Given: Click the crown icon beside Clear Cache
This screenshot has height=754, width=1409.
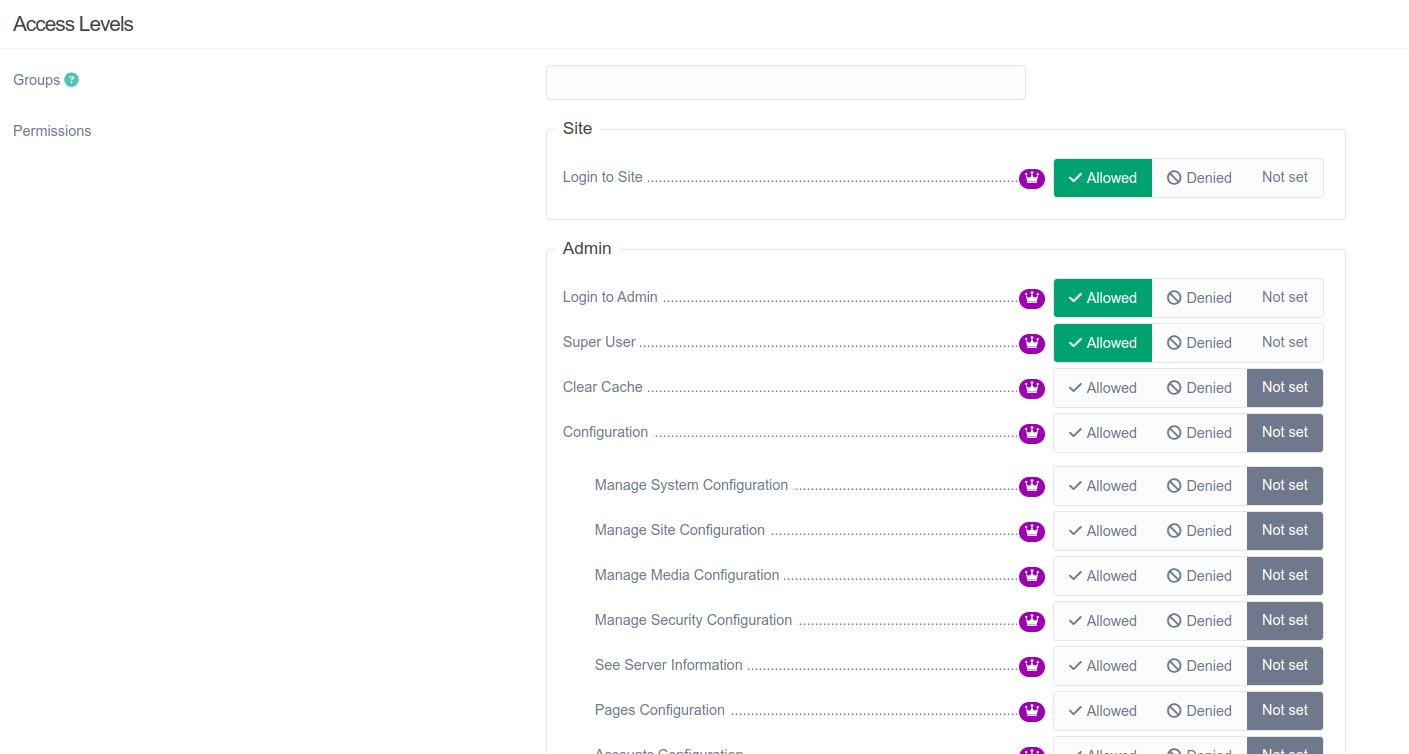Looking at the screenshot, I should (x=1031, y=388).
